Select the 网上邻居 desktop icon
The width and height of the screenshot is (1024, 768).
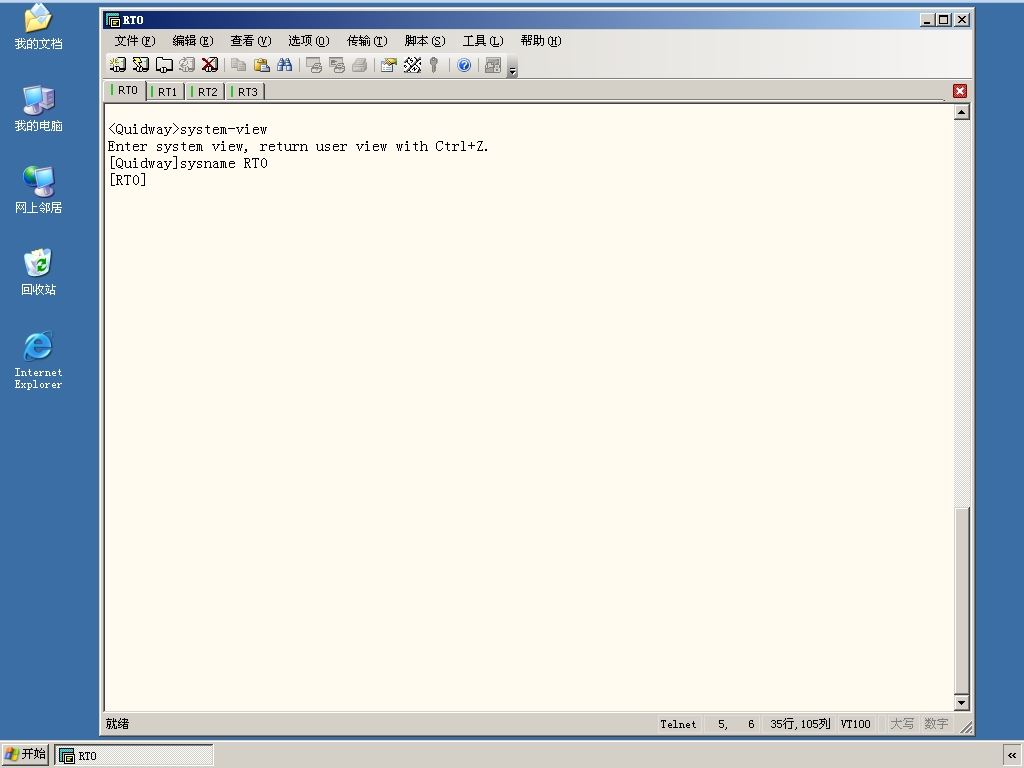coord(38,190)
